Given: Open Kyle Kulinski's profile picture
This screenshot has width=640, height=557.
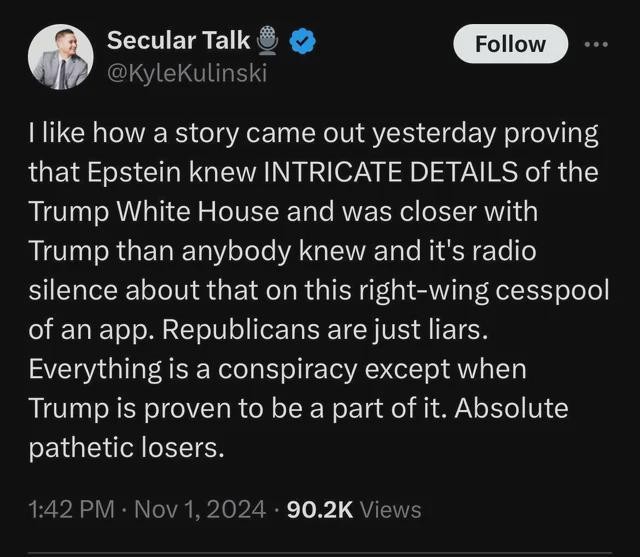Looking at the screenshot, I should tap(59, 57).
